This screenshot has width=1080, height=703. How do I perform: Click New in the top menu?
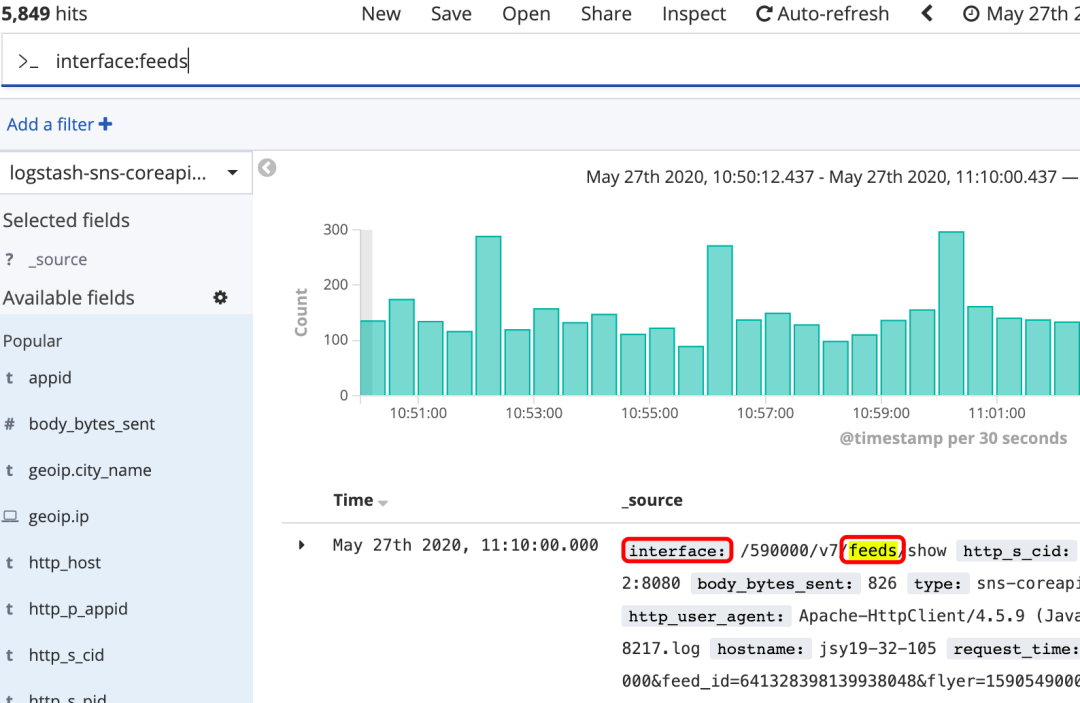tap(381, 14)
